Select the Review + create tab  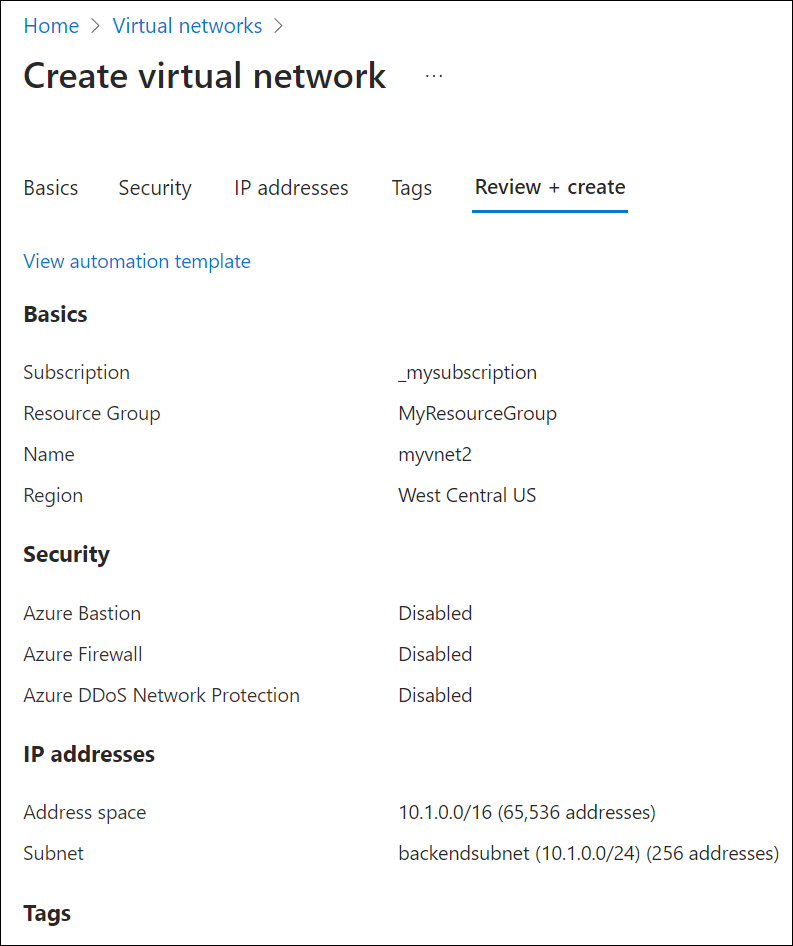(549, 188)
